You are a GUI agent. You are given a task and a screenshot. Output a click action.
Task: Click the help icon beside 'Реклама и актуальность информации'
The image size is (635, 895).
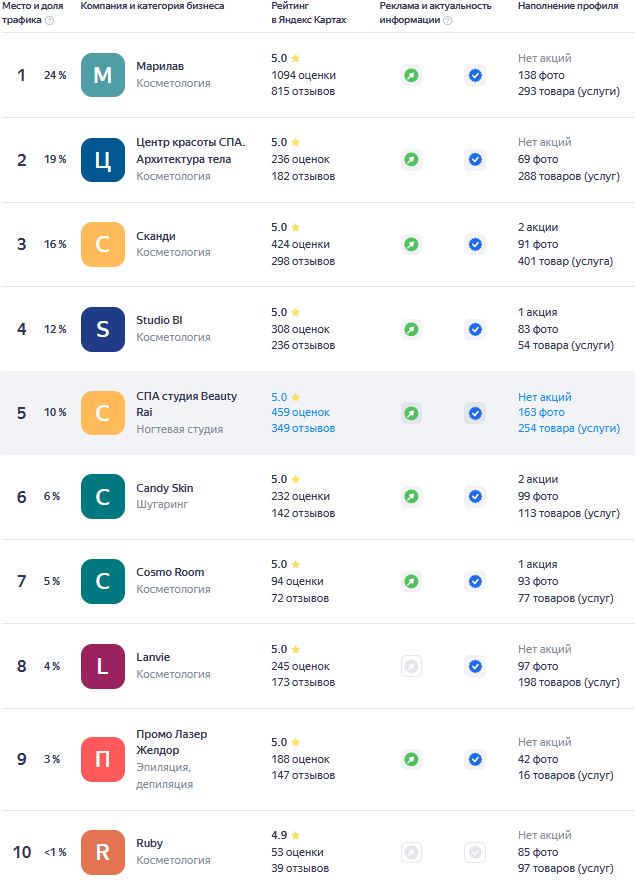coord(447,20)
